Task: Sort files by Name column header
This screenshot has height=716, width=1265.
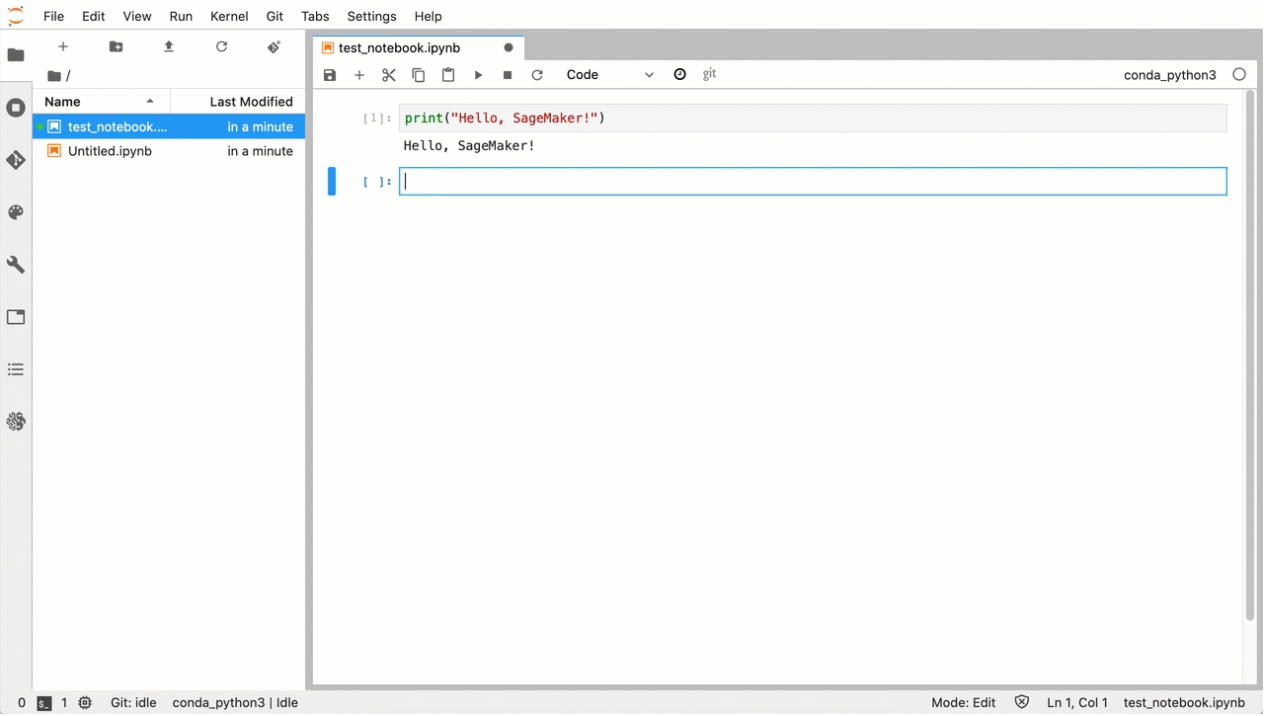Action: tap(101, 102)
